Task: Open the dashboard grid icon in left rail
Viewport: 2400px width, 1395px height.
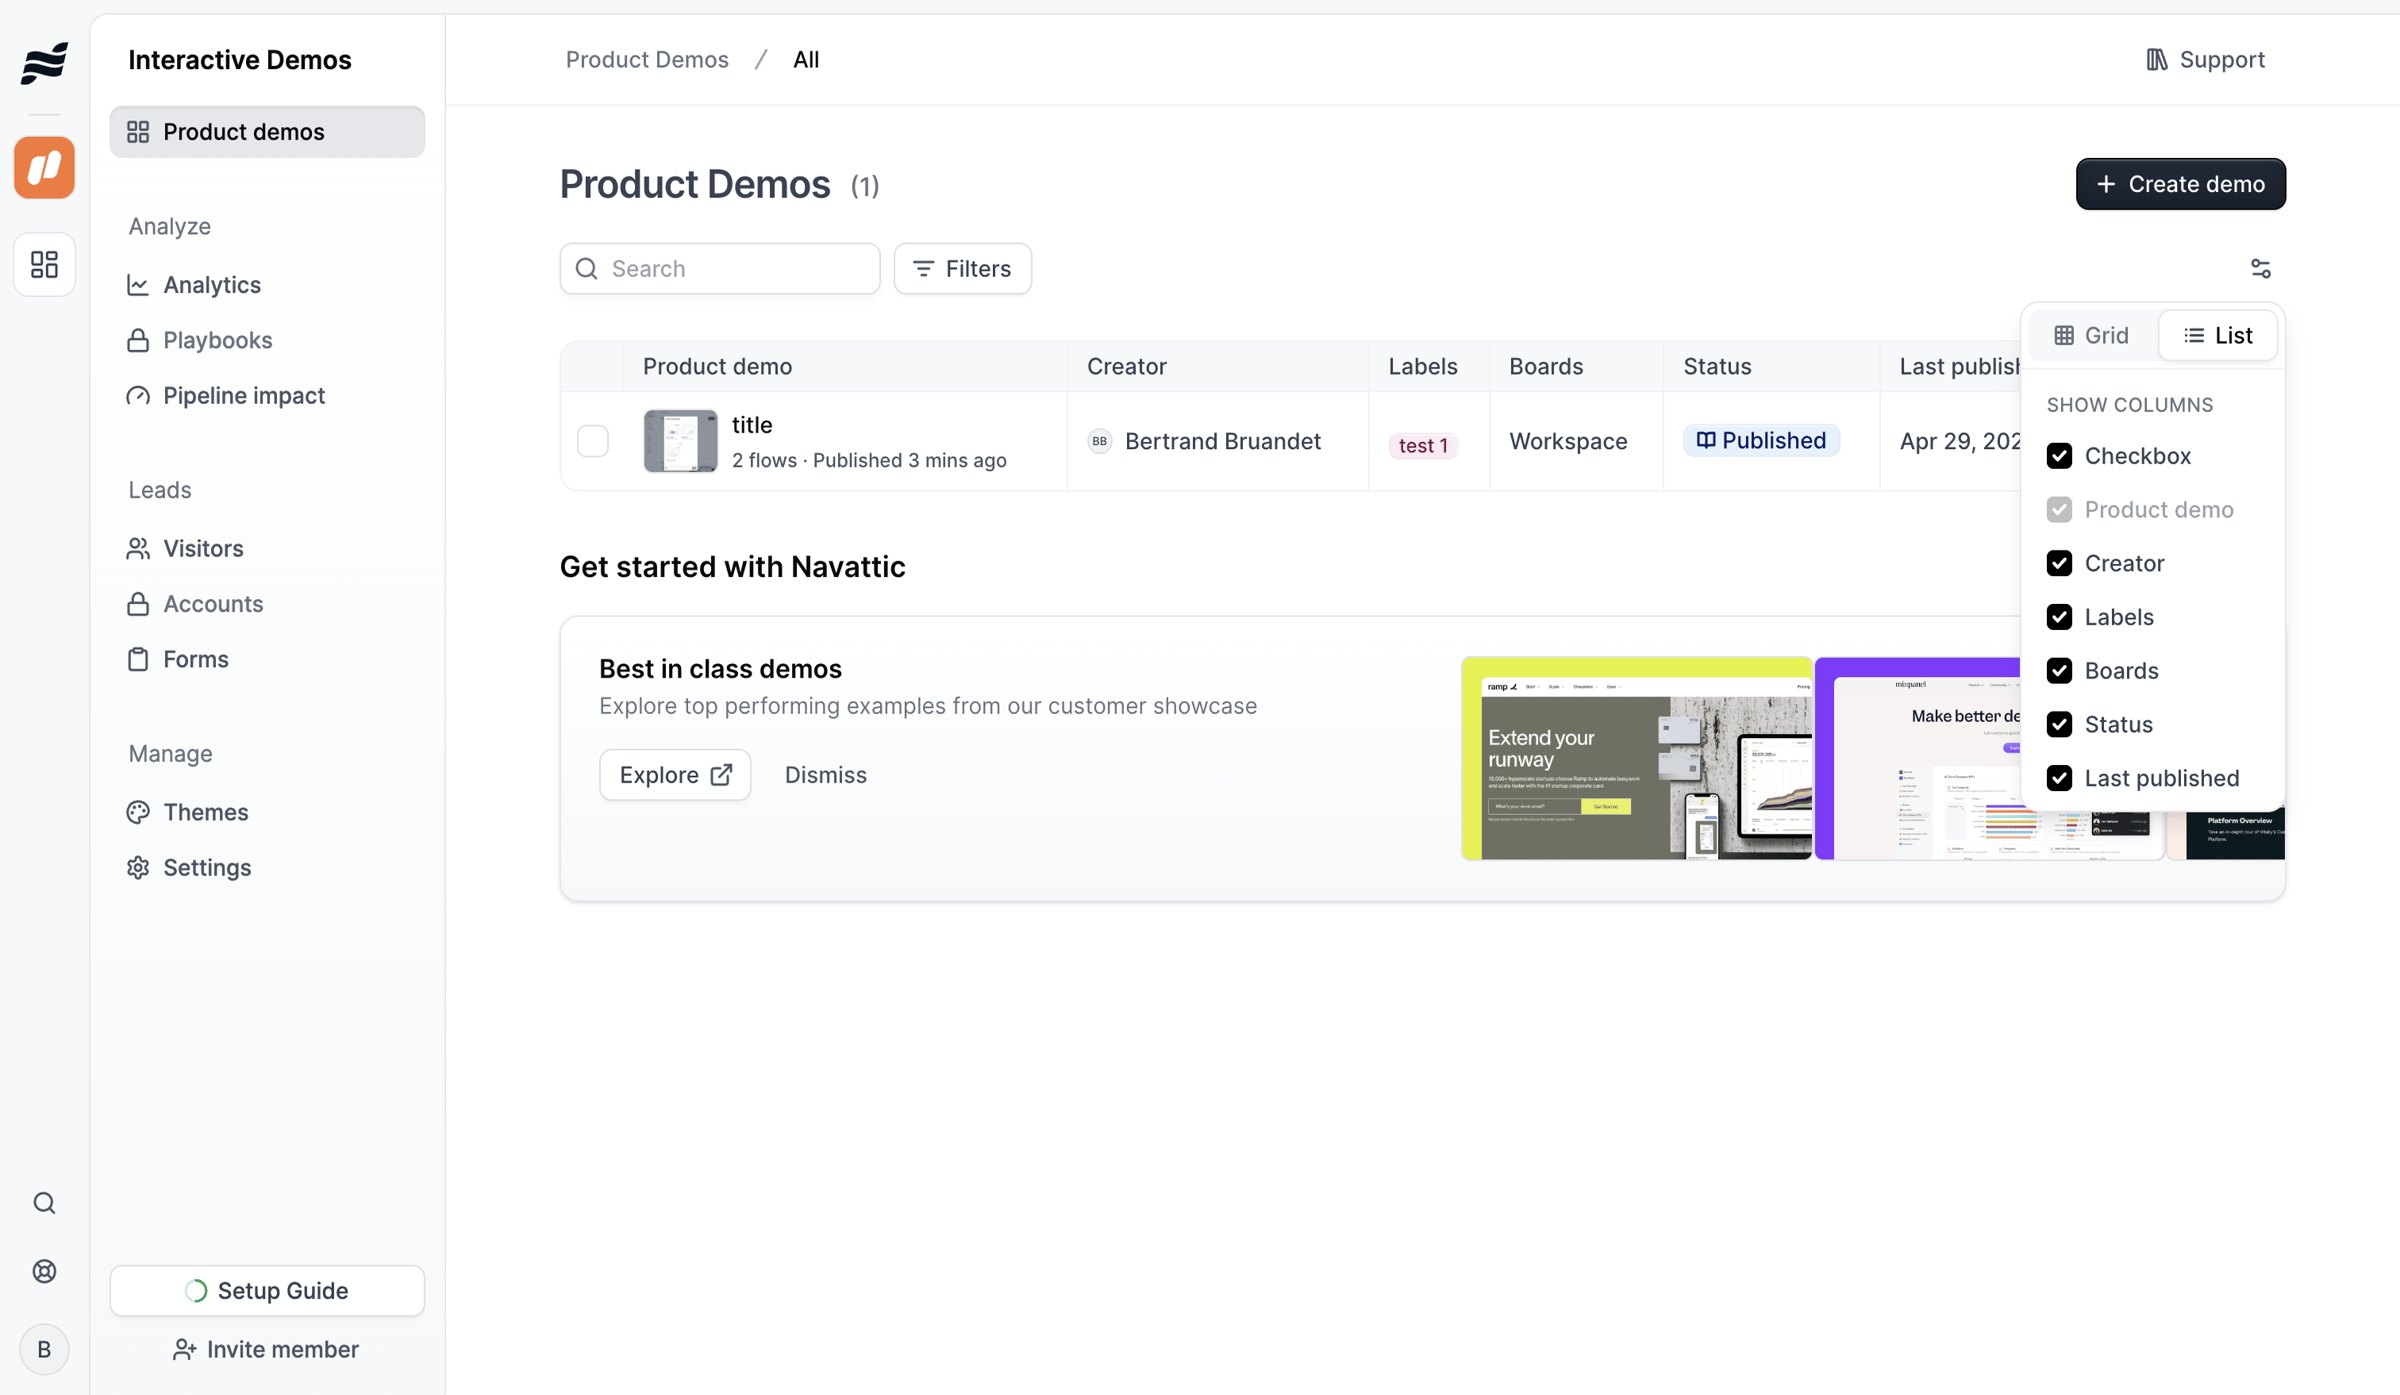Action: click(44, 264)
